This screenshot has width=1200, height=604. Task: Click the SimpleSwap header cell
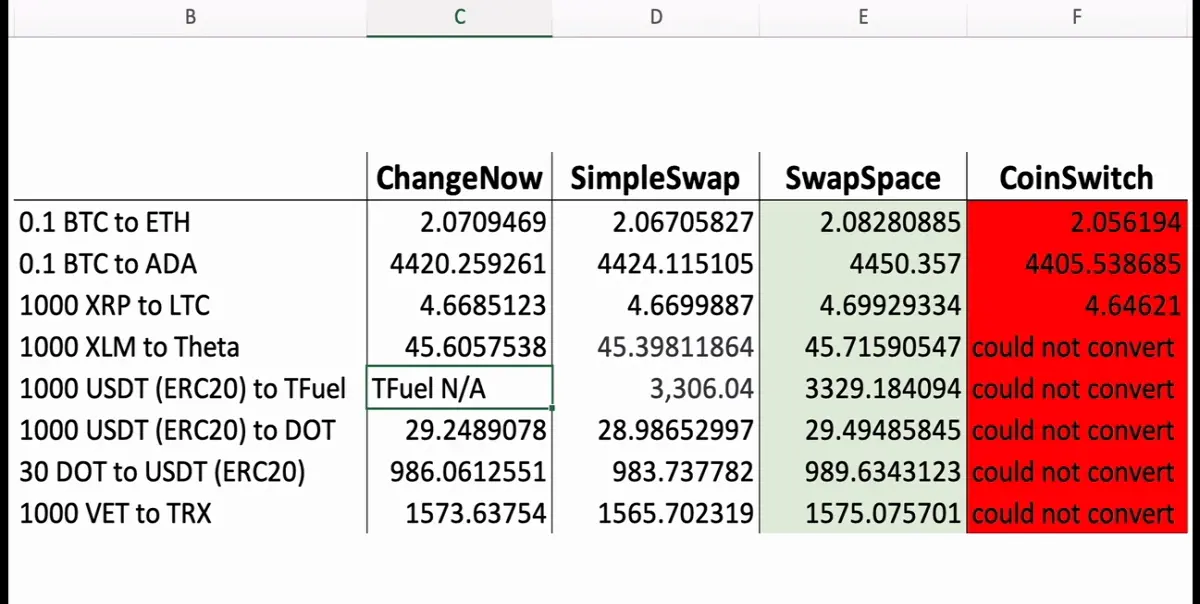point(655,177)
